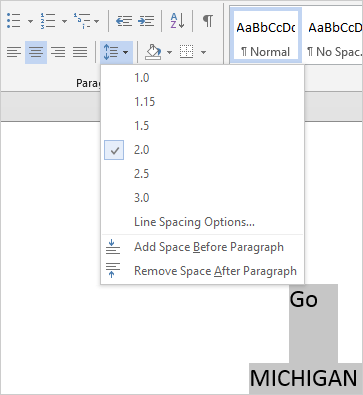The image size is (363, 395).
Task: Click the Sort A-Z icon
Action: click(177, 21)
